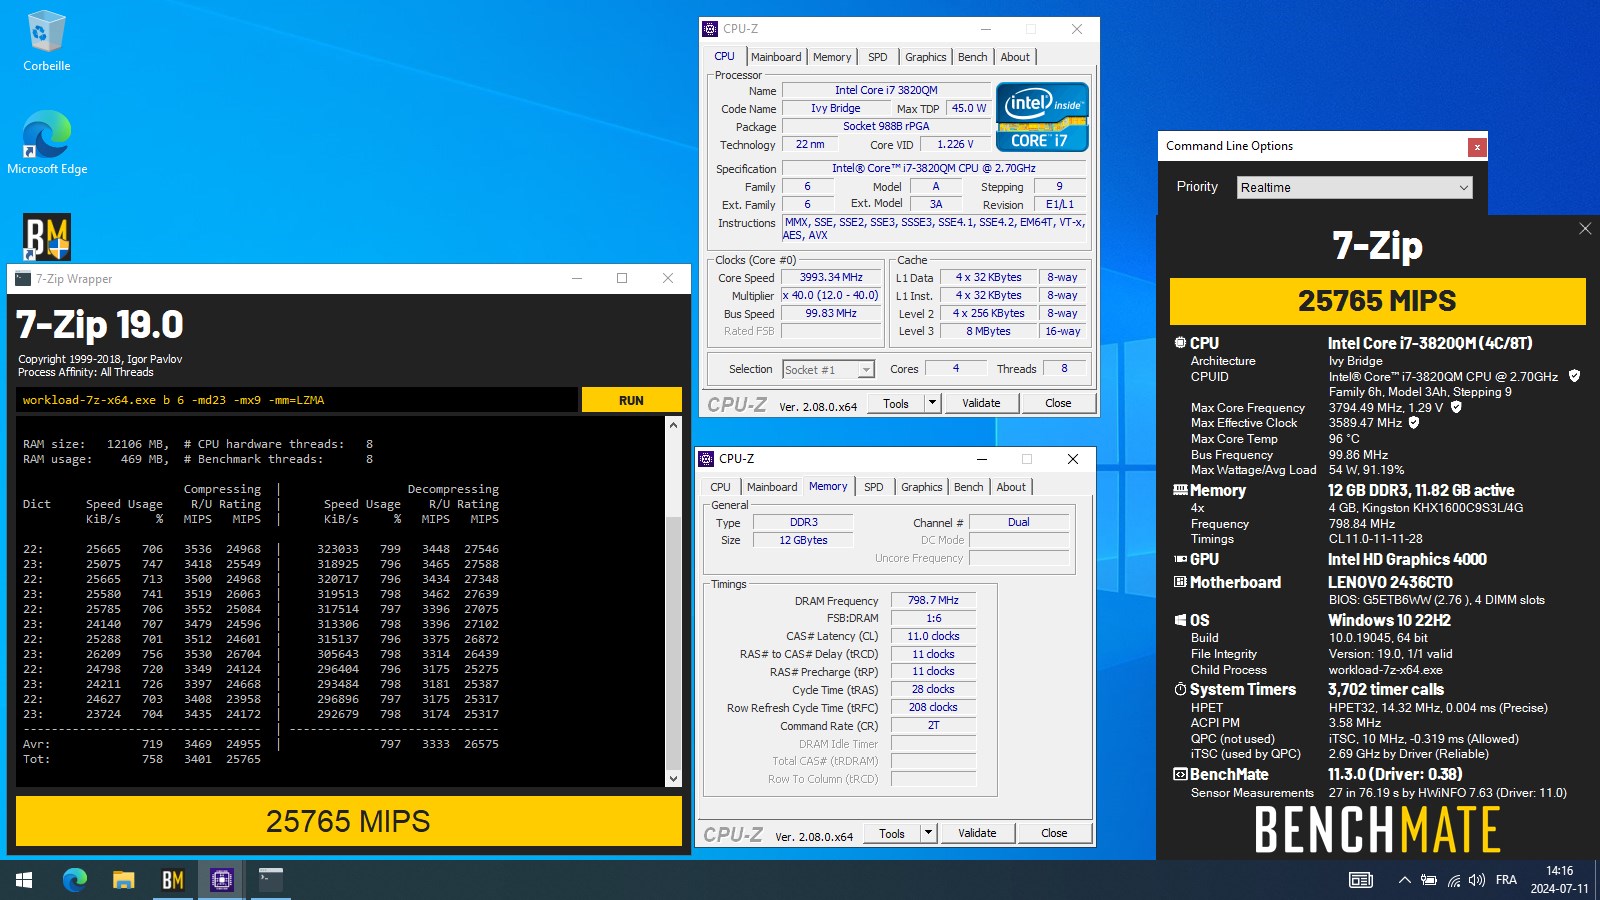Screen dimensions: 1600x900
Task: Open the BenchMate taskbar icon
Action: (173, 880)
